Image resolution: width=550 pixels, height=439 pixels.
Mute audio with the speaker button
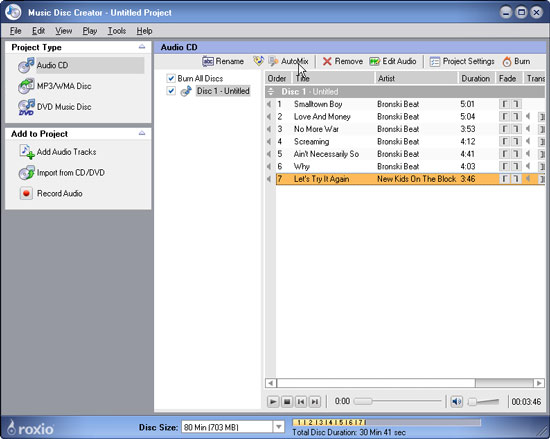click(456, 401)
